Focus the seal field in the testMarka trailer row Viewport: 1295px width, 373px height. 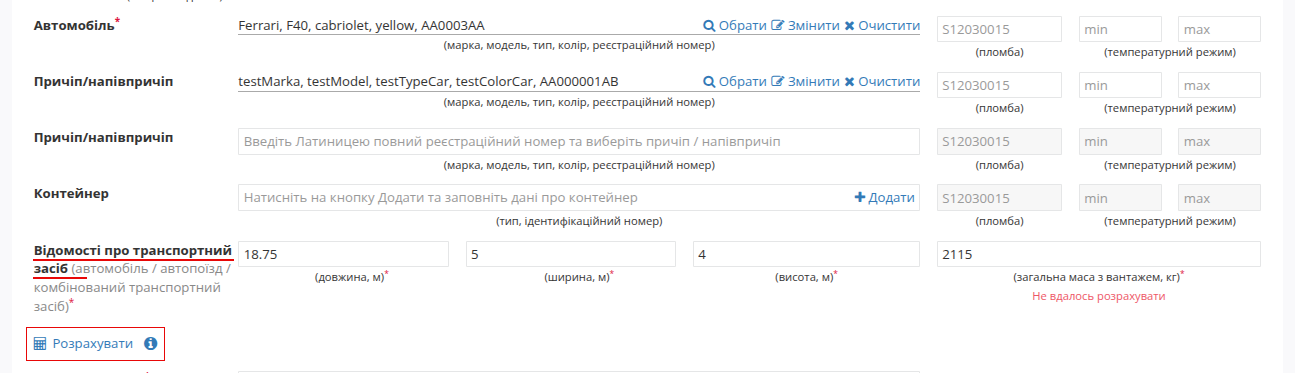pyautogui.click(x=1000, y=85)
